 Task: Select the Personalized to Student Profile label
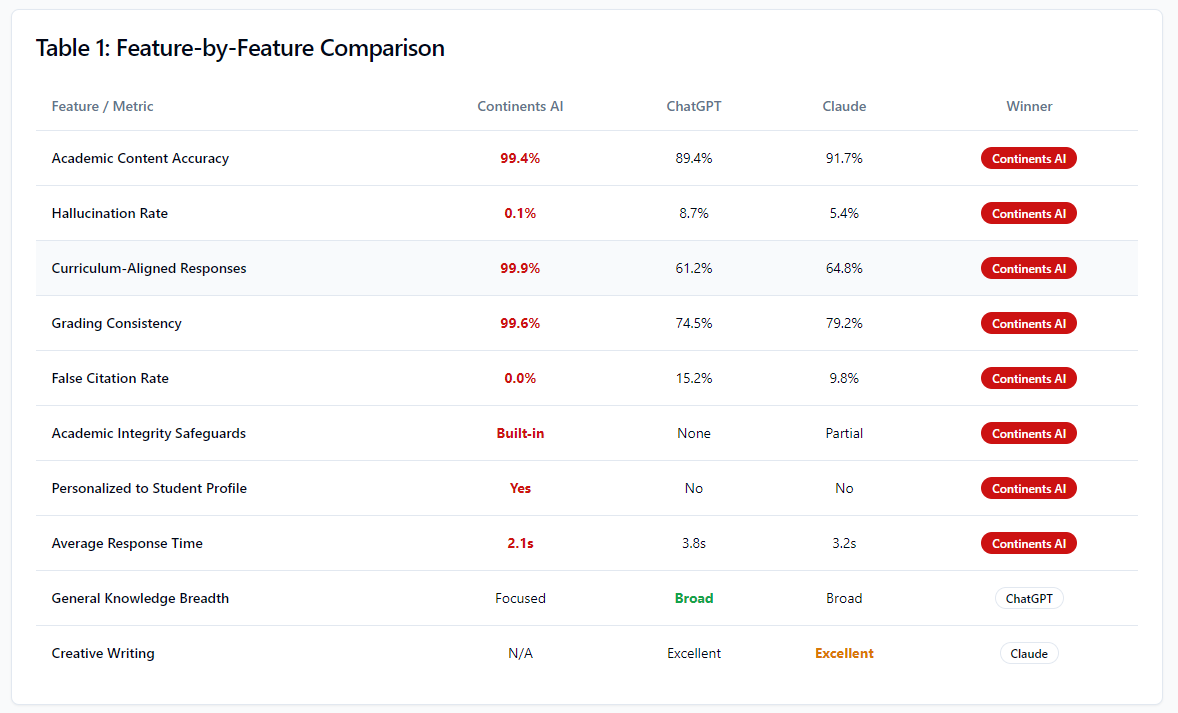tap(149, 489)
